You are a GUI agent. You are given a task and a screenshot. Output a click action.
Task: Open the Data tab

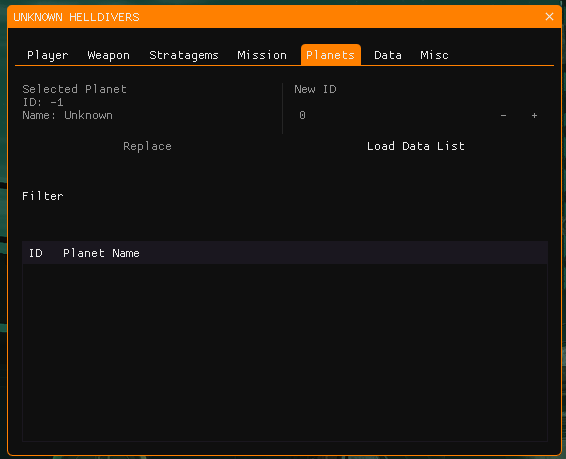(x=388, y=55)
